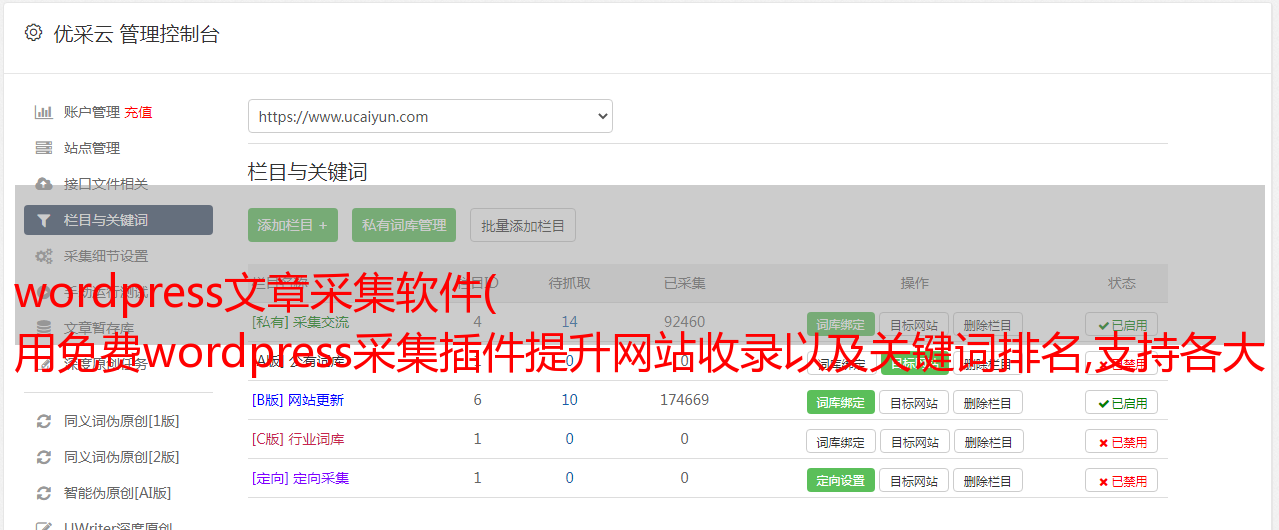The width and height of the screenshot is (1279, 530).
Task: Toggle 已启用 status for 采集交流
Action: click(x=1122, y=324)
